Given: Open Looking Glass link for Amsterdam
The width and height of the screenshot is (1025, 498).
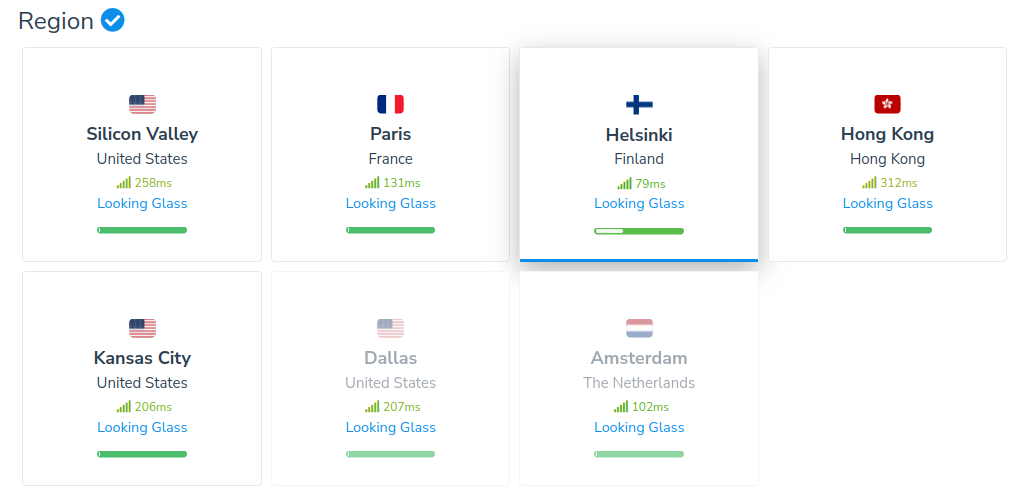Looking at the screenshot, I should pyautogui.click(x=639, y=427).
